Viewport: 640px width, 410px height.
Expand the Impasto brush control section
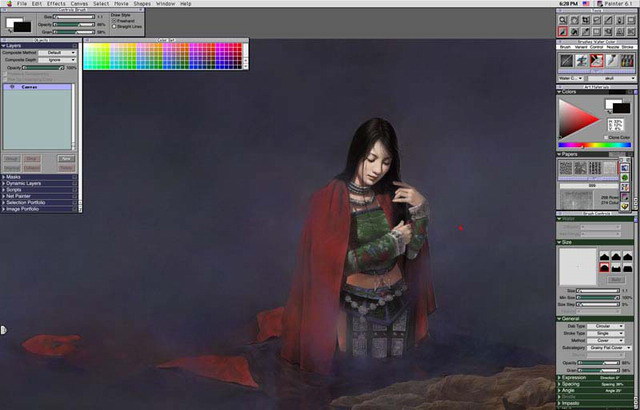pyautogui.click(x=560, y=403)
